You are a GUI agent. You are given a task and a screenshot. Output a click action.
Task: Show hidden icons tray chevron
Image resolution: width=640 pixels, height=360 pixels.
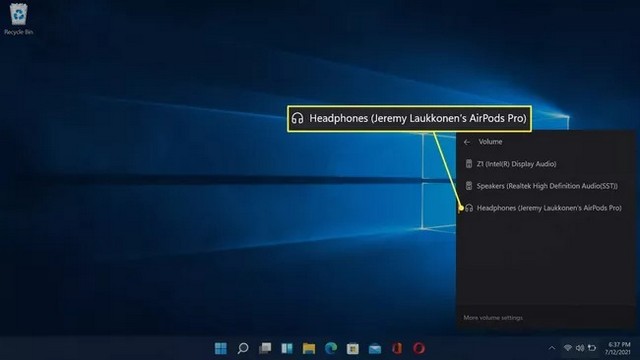(x=551, y=348)
